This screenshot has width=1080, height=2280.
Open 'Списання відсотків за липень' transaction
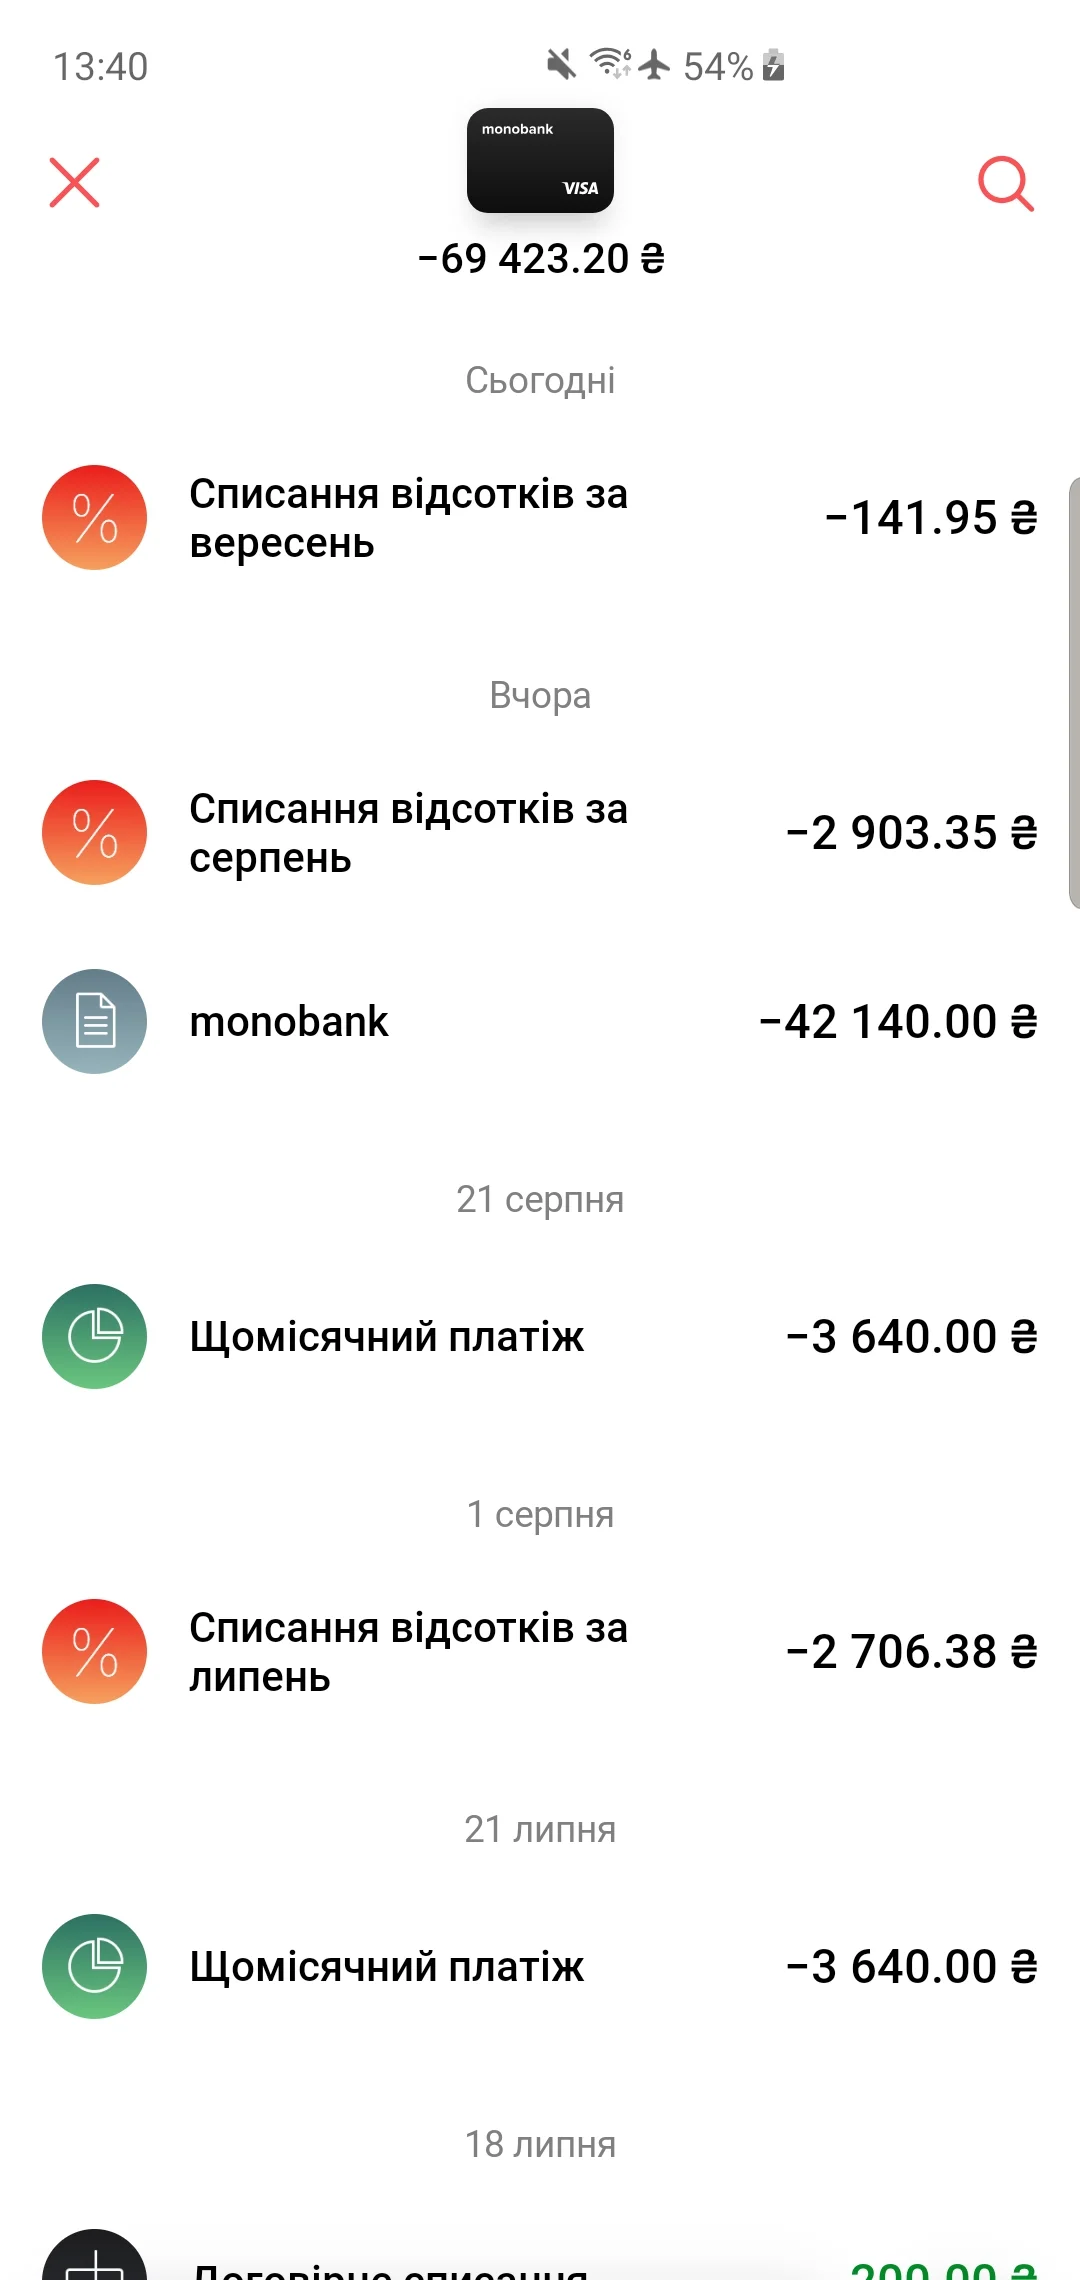pyautogui.click(x=408, y=1652)
